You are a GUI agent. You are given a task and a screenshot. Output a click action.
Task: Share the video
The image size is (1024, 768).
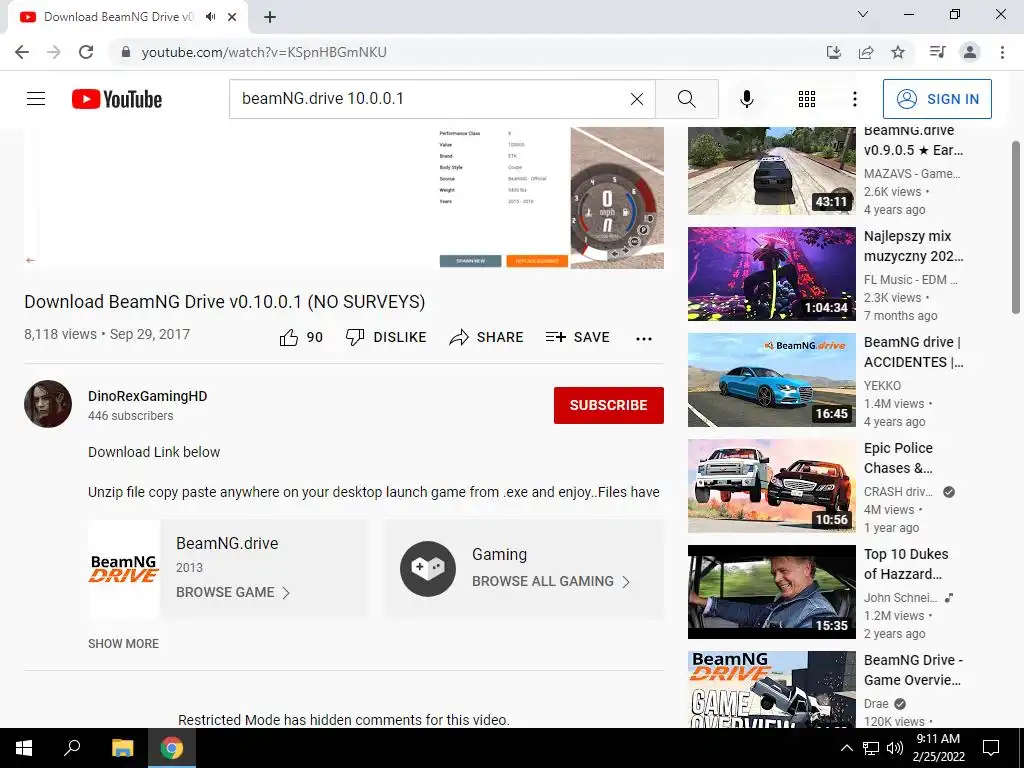coord(487,338)
